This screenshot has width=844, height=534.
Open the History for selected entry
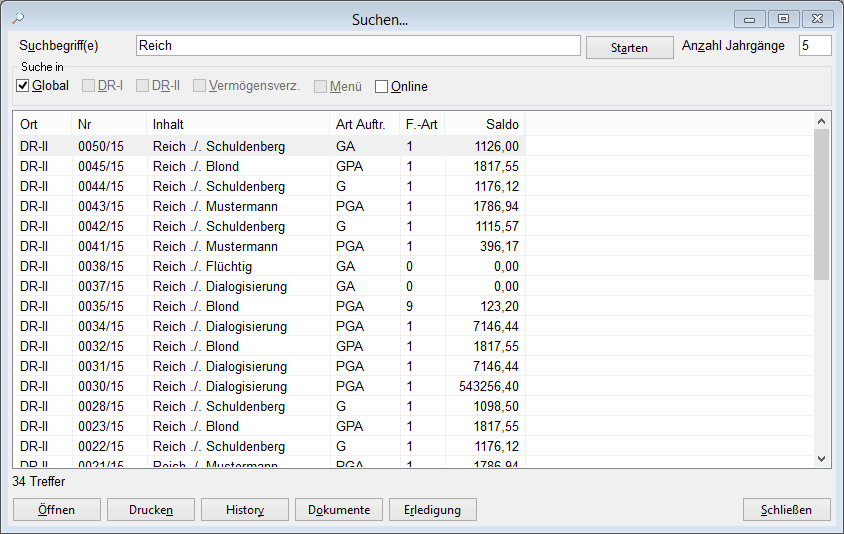coord(245,510)
